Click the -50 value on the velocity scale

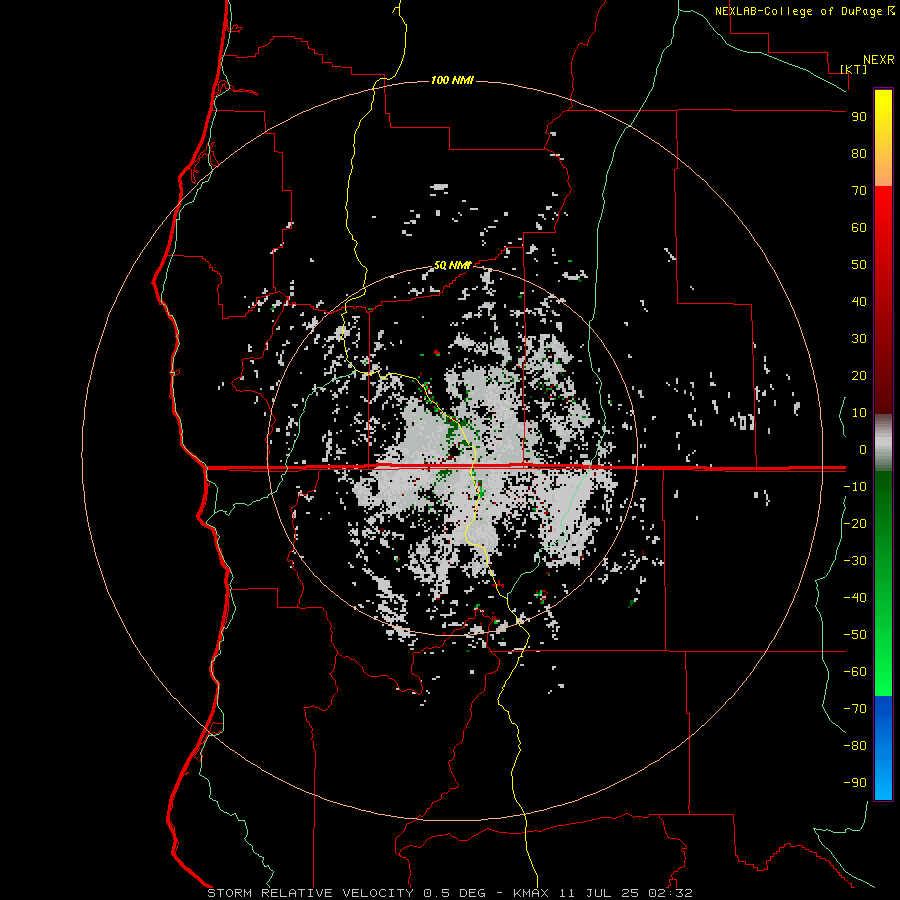[x=855, y=634]
